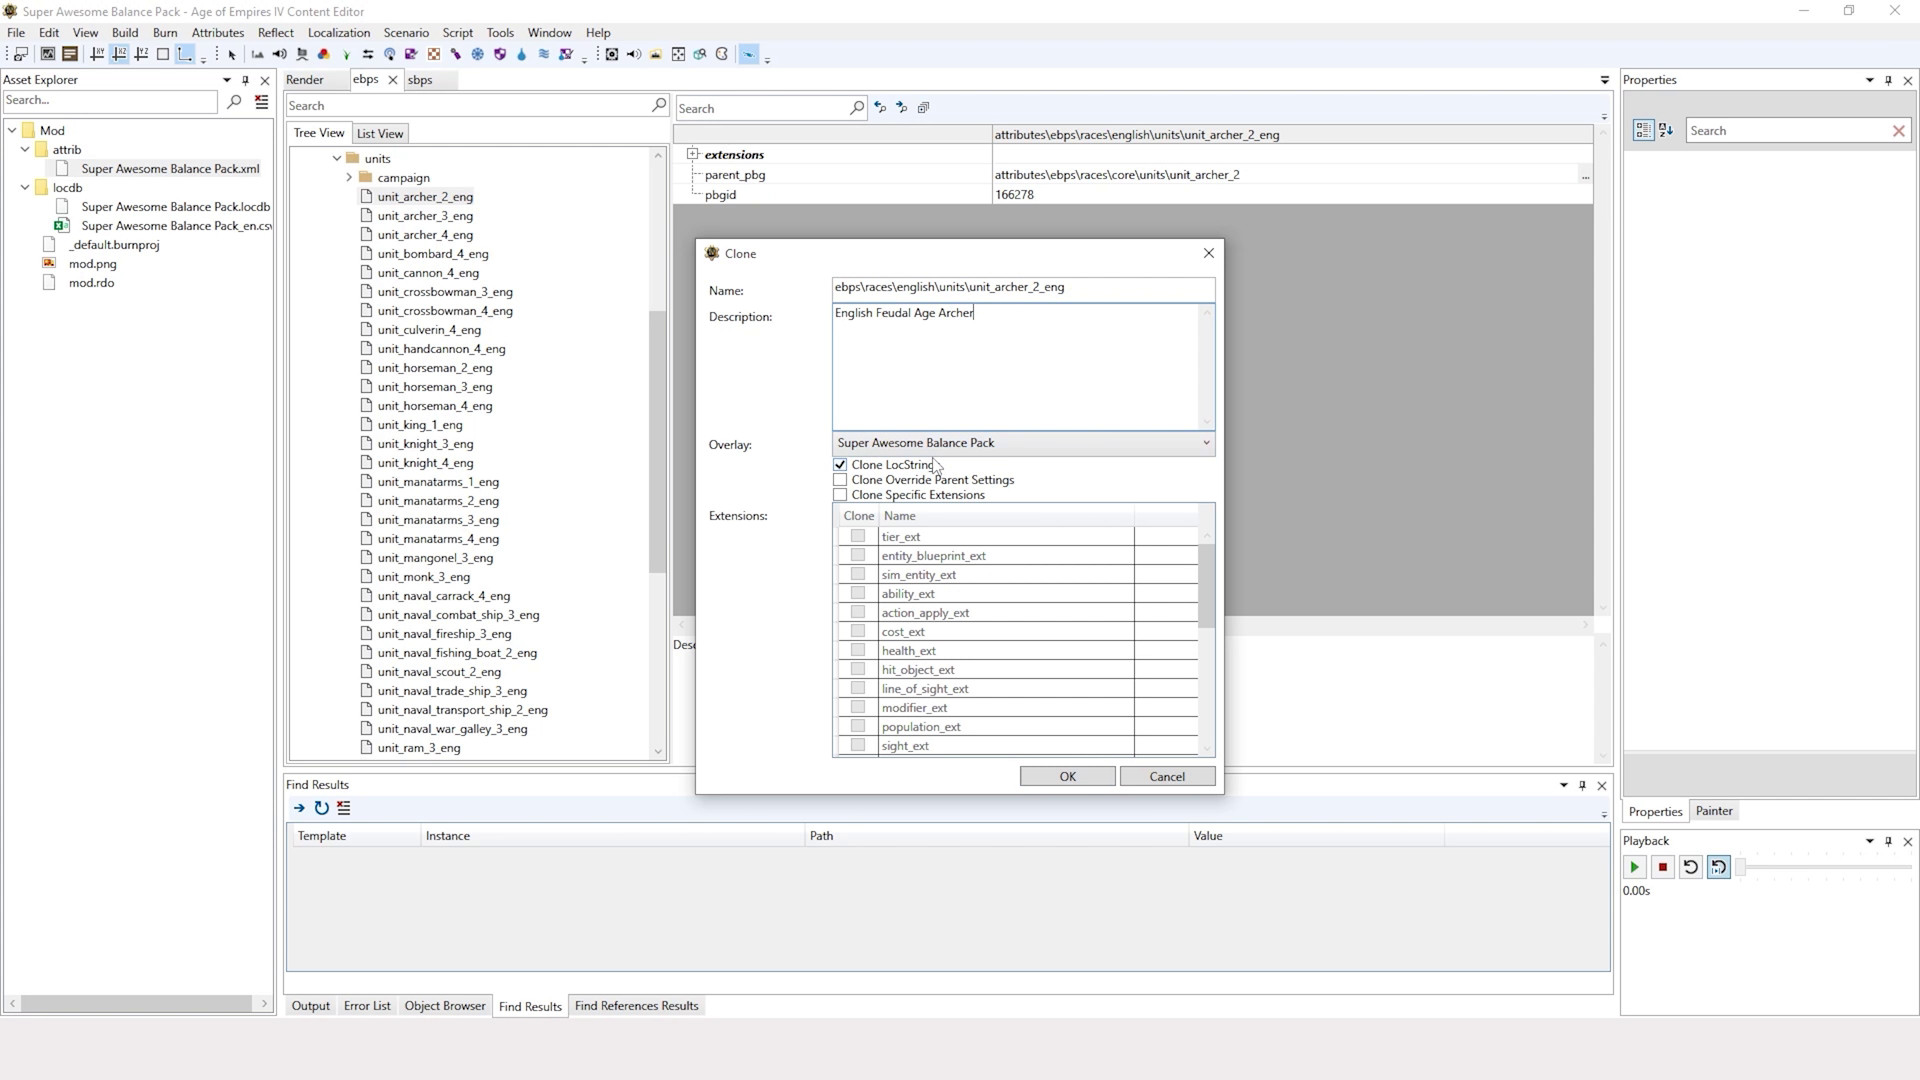Click the Asset Explorer search magnifier icon
The image size is (1920, 1080).
click(234, 101)
